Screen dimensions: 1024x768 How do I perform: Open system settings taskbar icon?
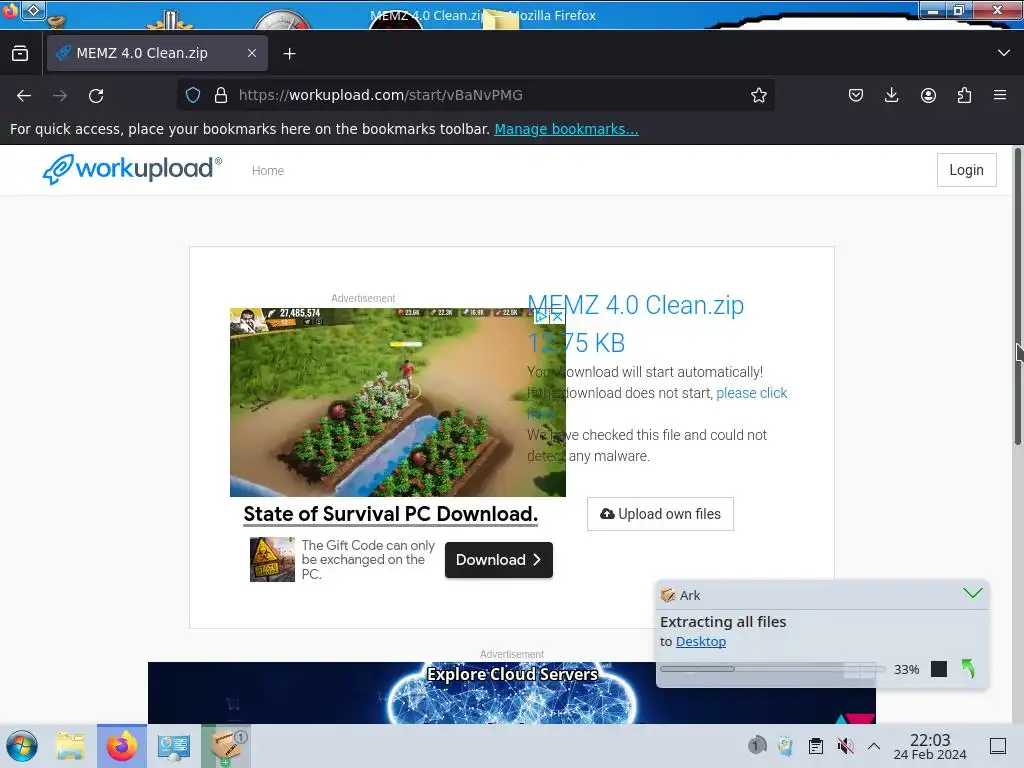173,746
